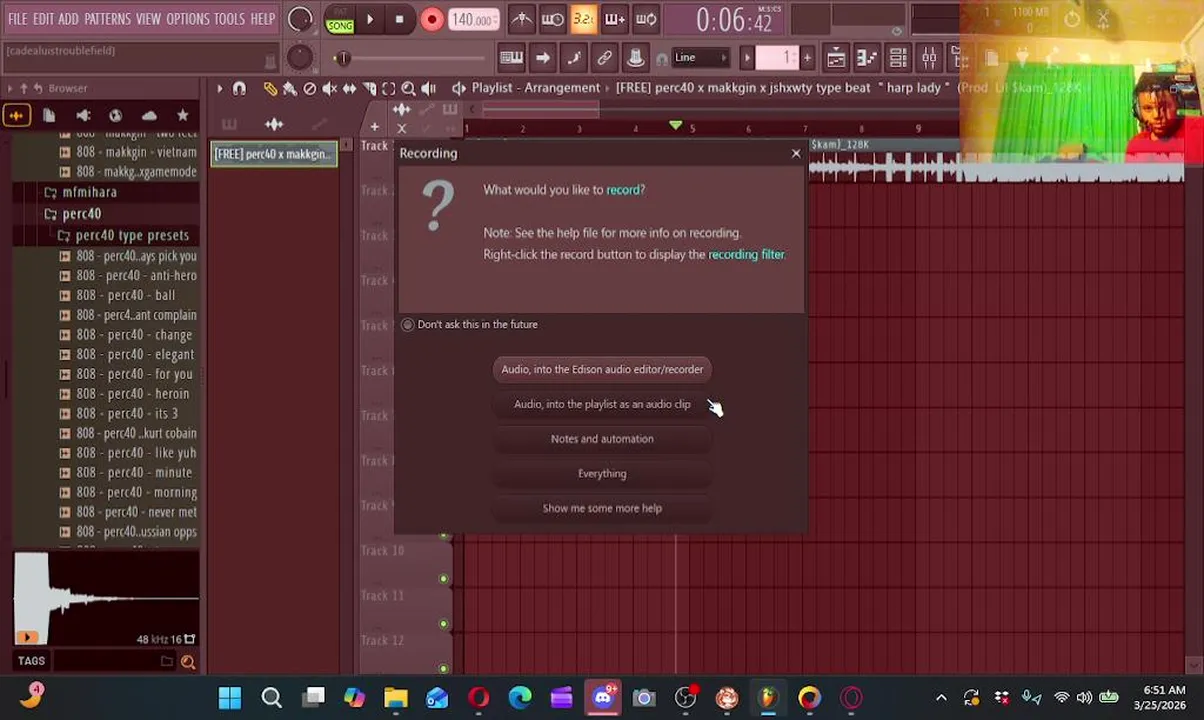1204x720 pixels.
Task: Click the stamp tool icon in toolbar
Action: 635,58
